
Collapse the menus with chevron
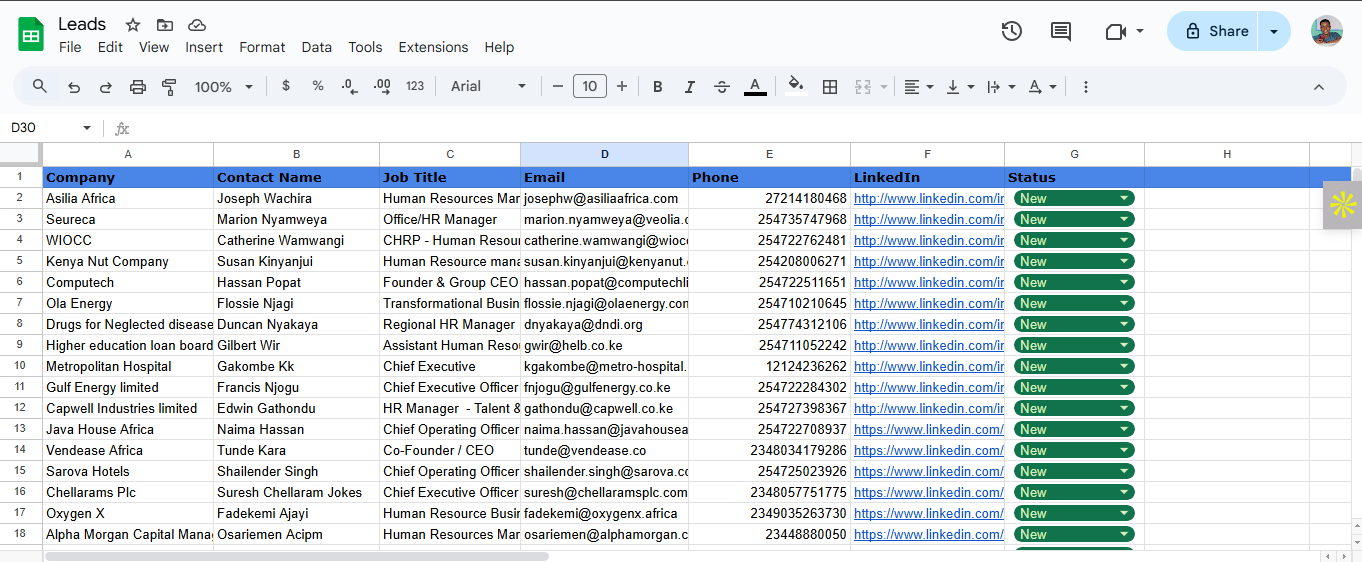tap(1319, 87)
